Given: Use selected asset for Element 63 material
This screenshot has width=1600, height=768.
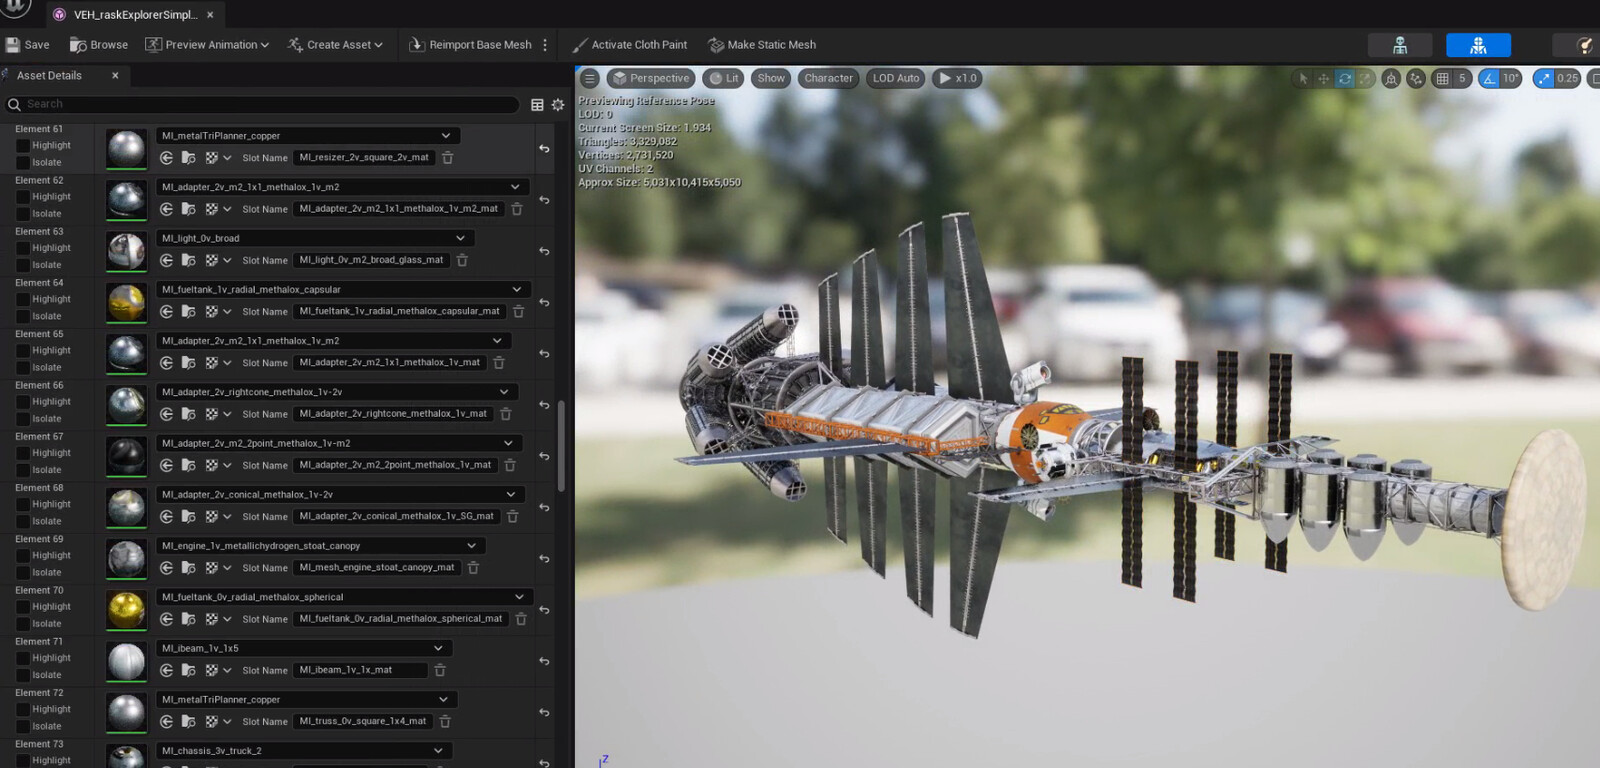Looking at the screenshot, I should tap(166, 261).
